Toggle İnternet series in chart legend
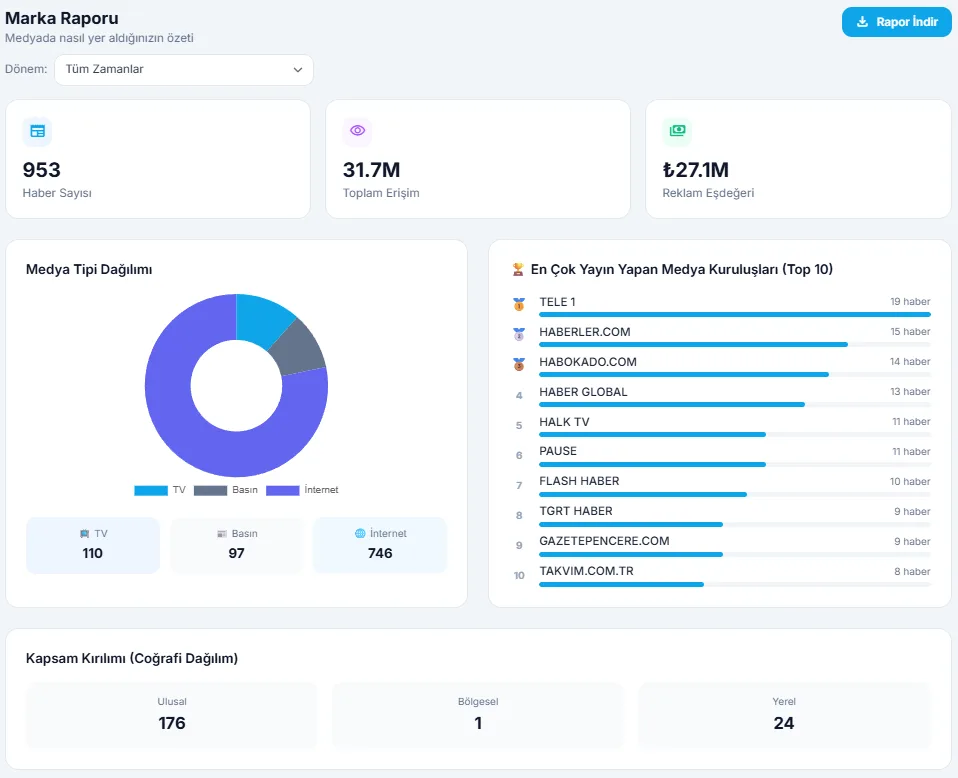958x778 pixels. click(301, 490)
